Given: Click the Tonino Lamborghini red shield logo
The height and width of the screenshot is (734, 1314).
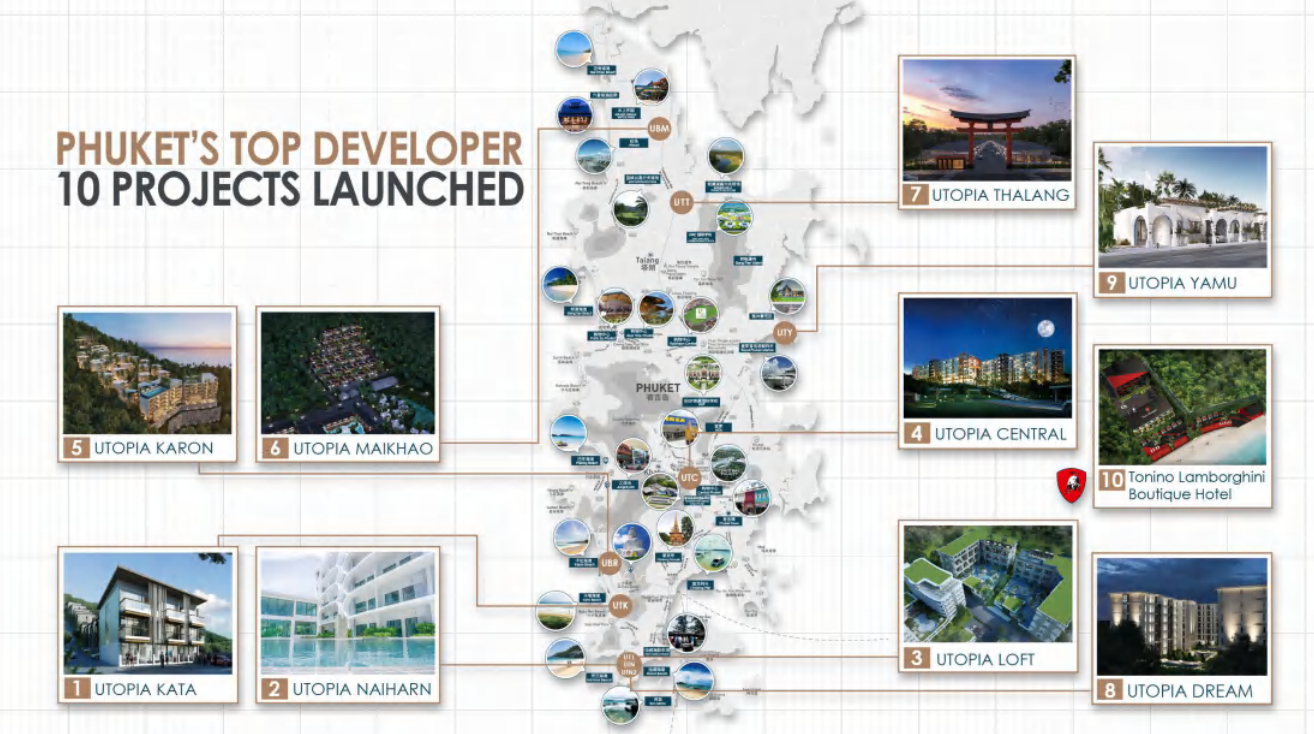Looking at the screenshot, I should pyautogui.click(x=1071, y=485).
